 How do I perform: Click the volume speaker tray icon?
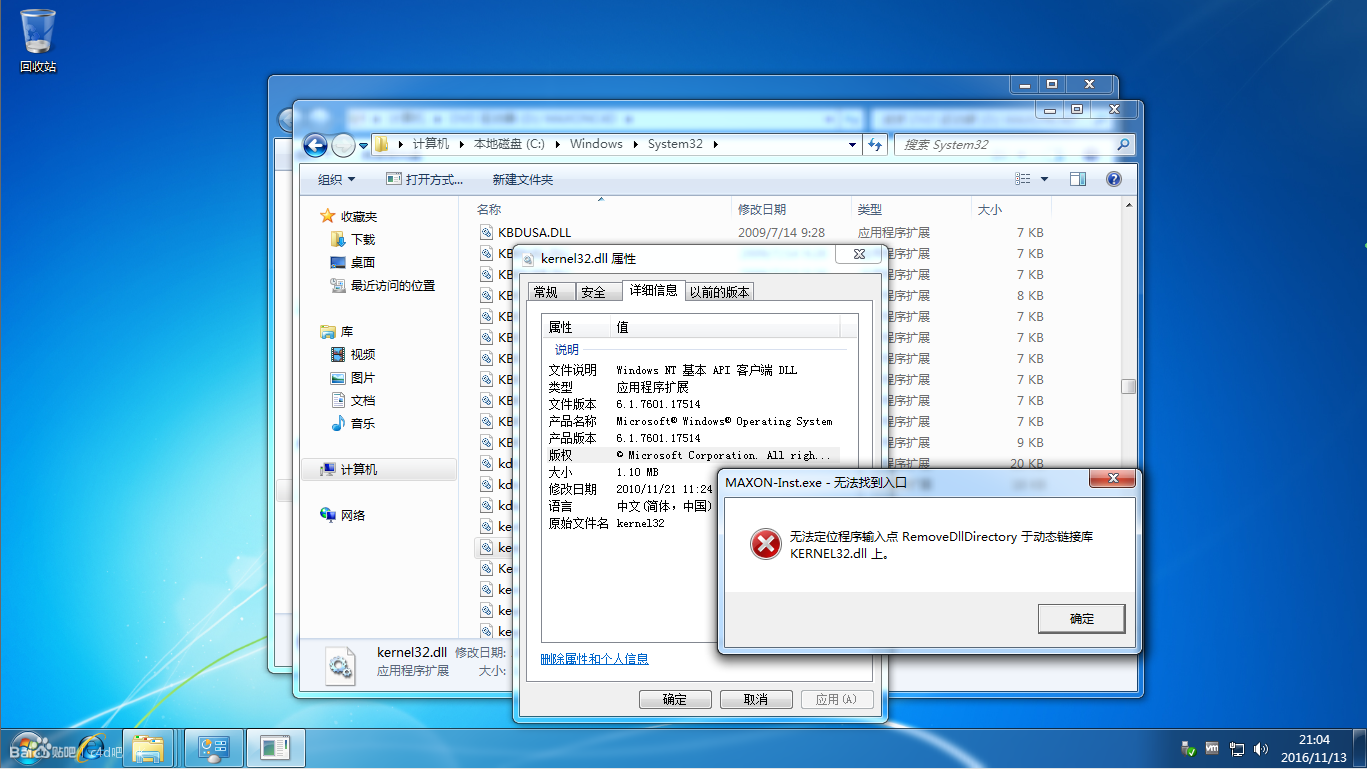click(1260, 748)
